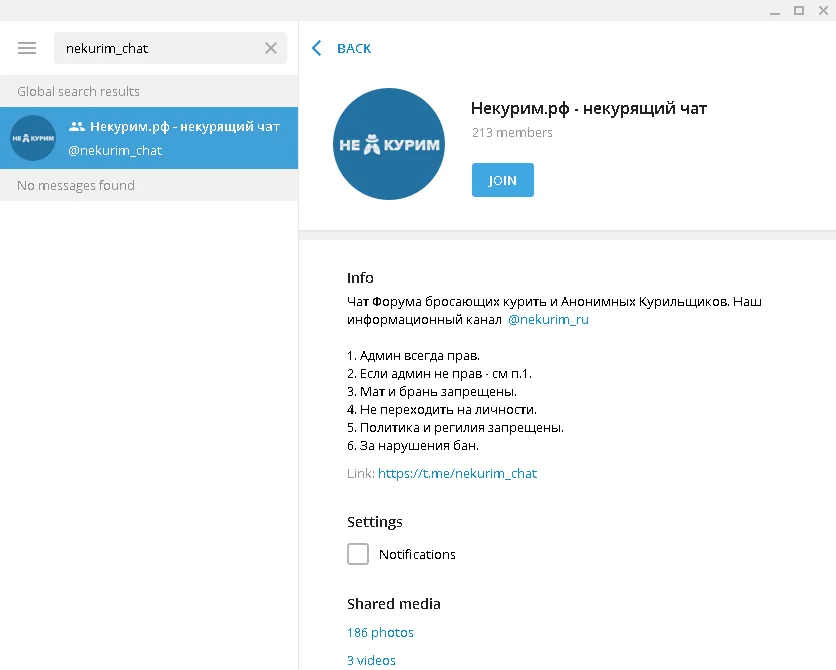
Task: Click rule '1. Админ всегда прав.'
Action: pyautogui.click(x=413, y=356)
